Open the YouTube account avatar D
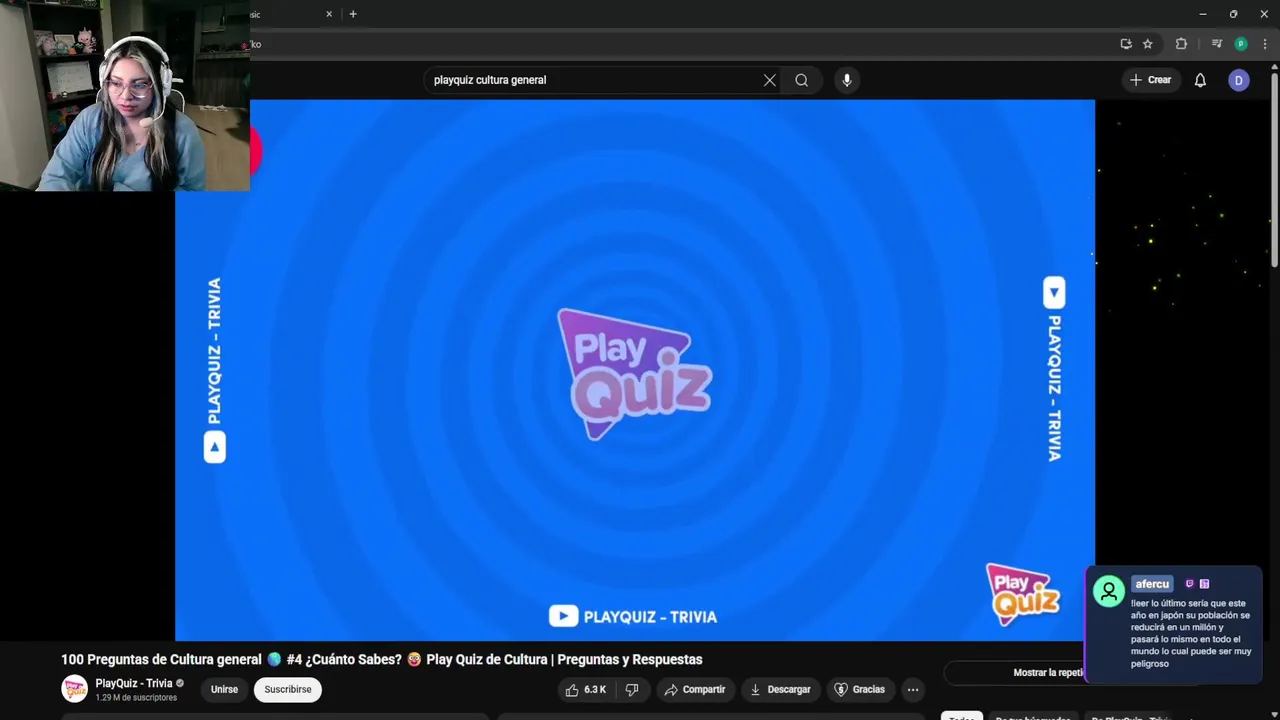This screenshot has width=1280, height=720. (1239, 80)
